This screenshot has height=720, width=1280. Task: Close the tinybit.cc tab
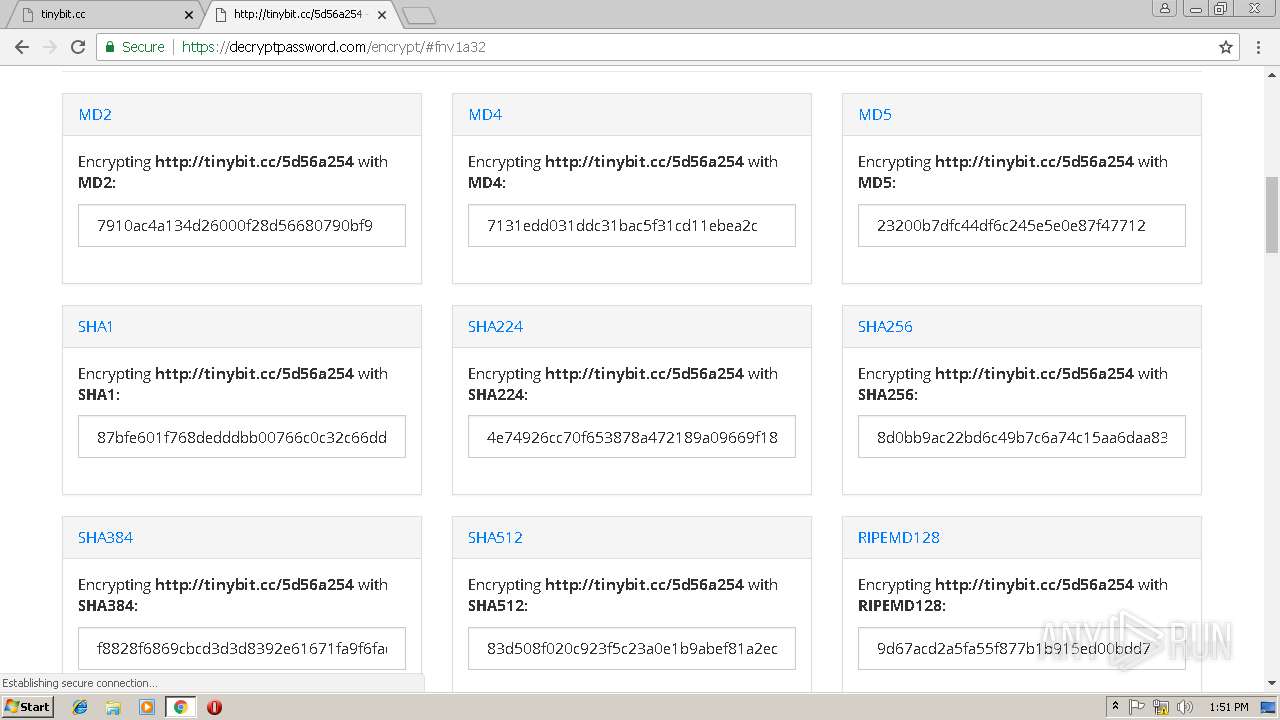click(189, 15)
